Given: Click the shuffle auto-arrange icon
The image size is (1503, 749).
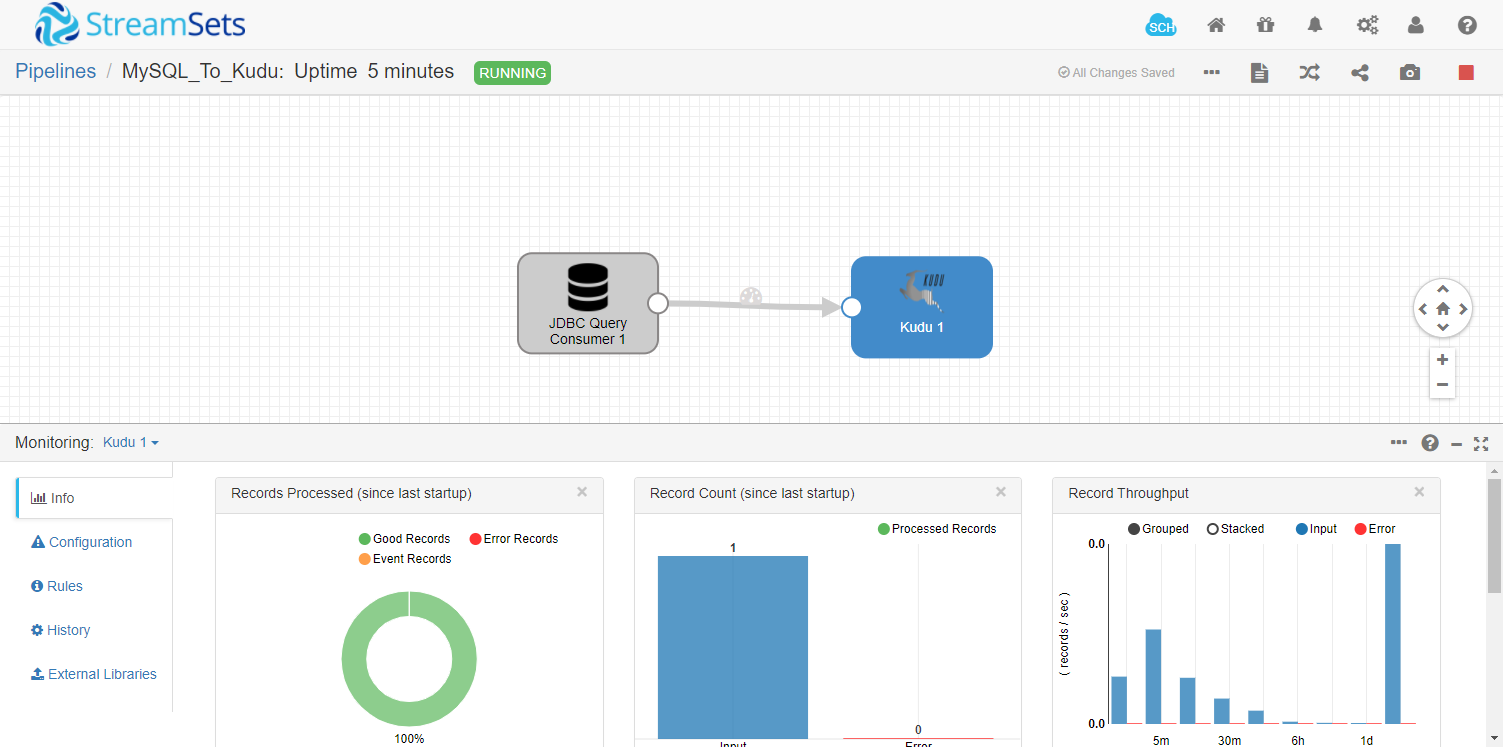Looking at the screenshot, I should point(1309,72).
